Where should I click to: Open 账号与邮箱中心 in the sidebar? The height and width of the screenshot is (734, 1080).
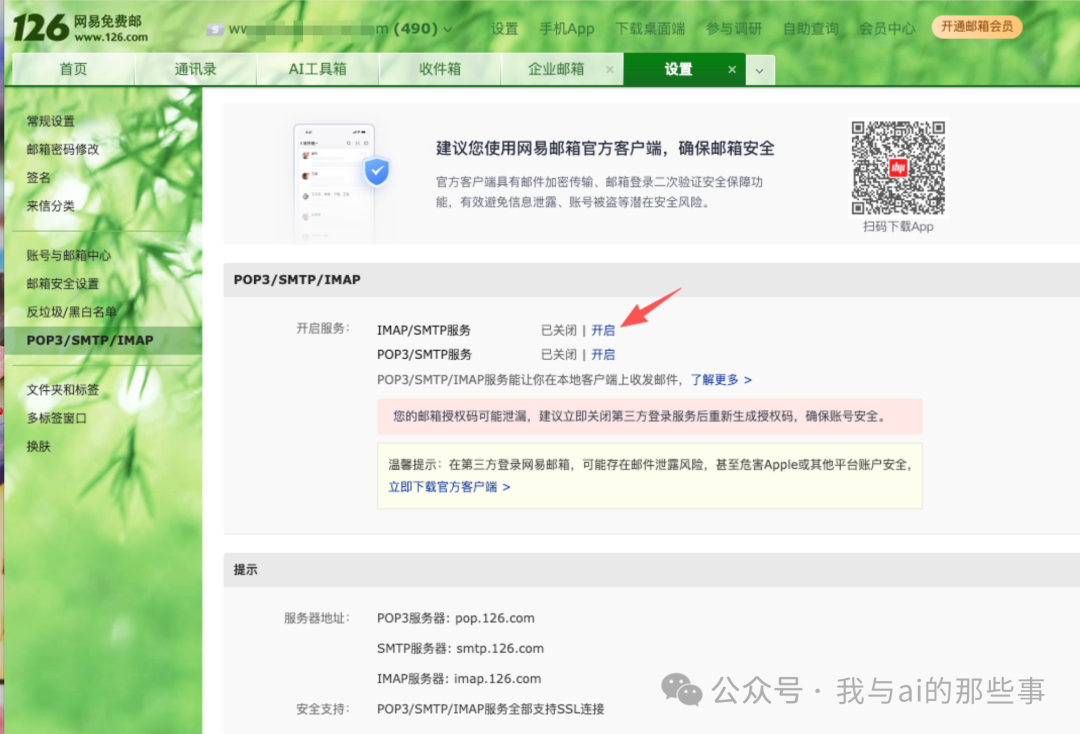click(68, 255)
